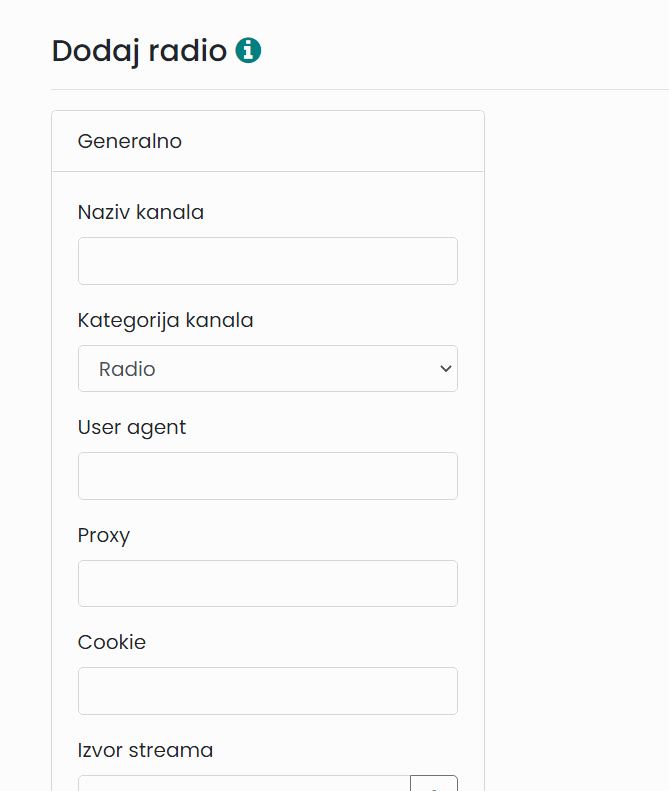Click the add button beside Izvor streama field
The height and width of the screenshot is (791, 669).
(x=434, y=783)
